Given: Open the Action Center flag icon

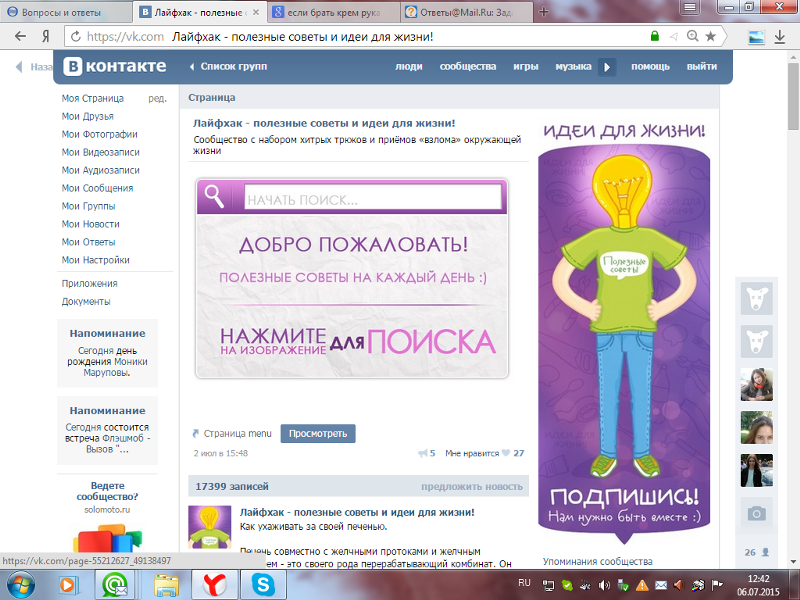Looking at the screenshot, I should 717,585.
